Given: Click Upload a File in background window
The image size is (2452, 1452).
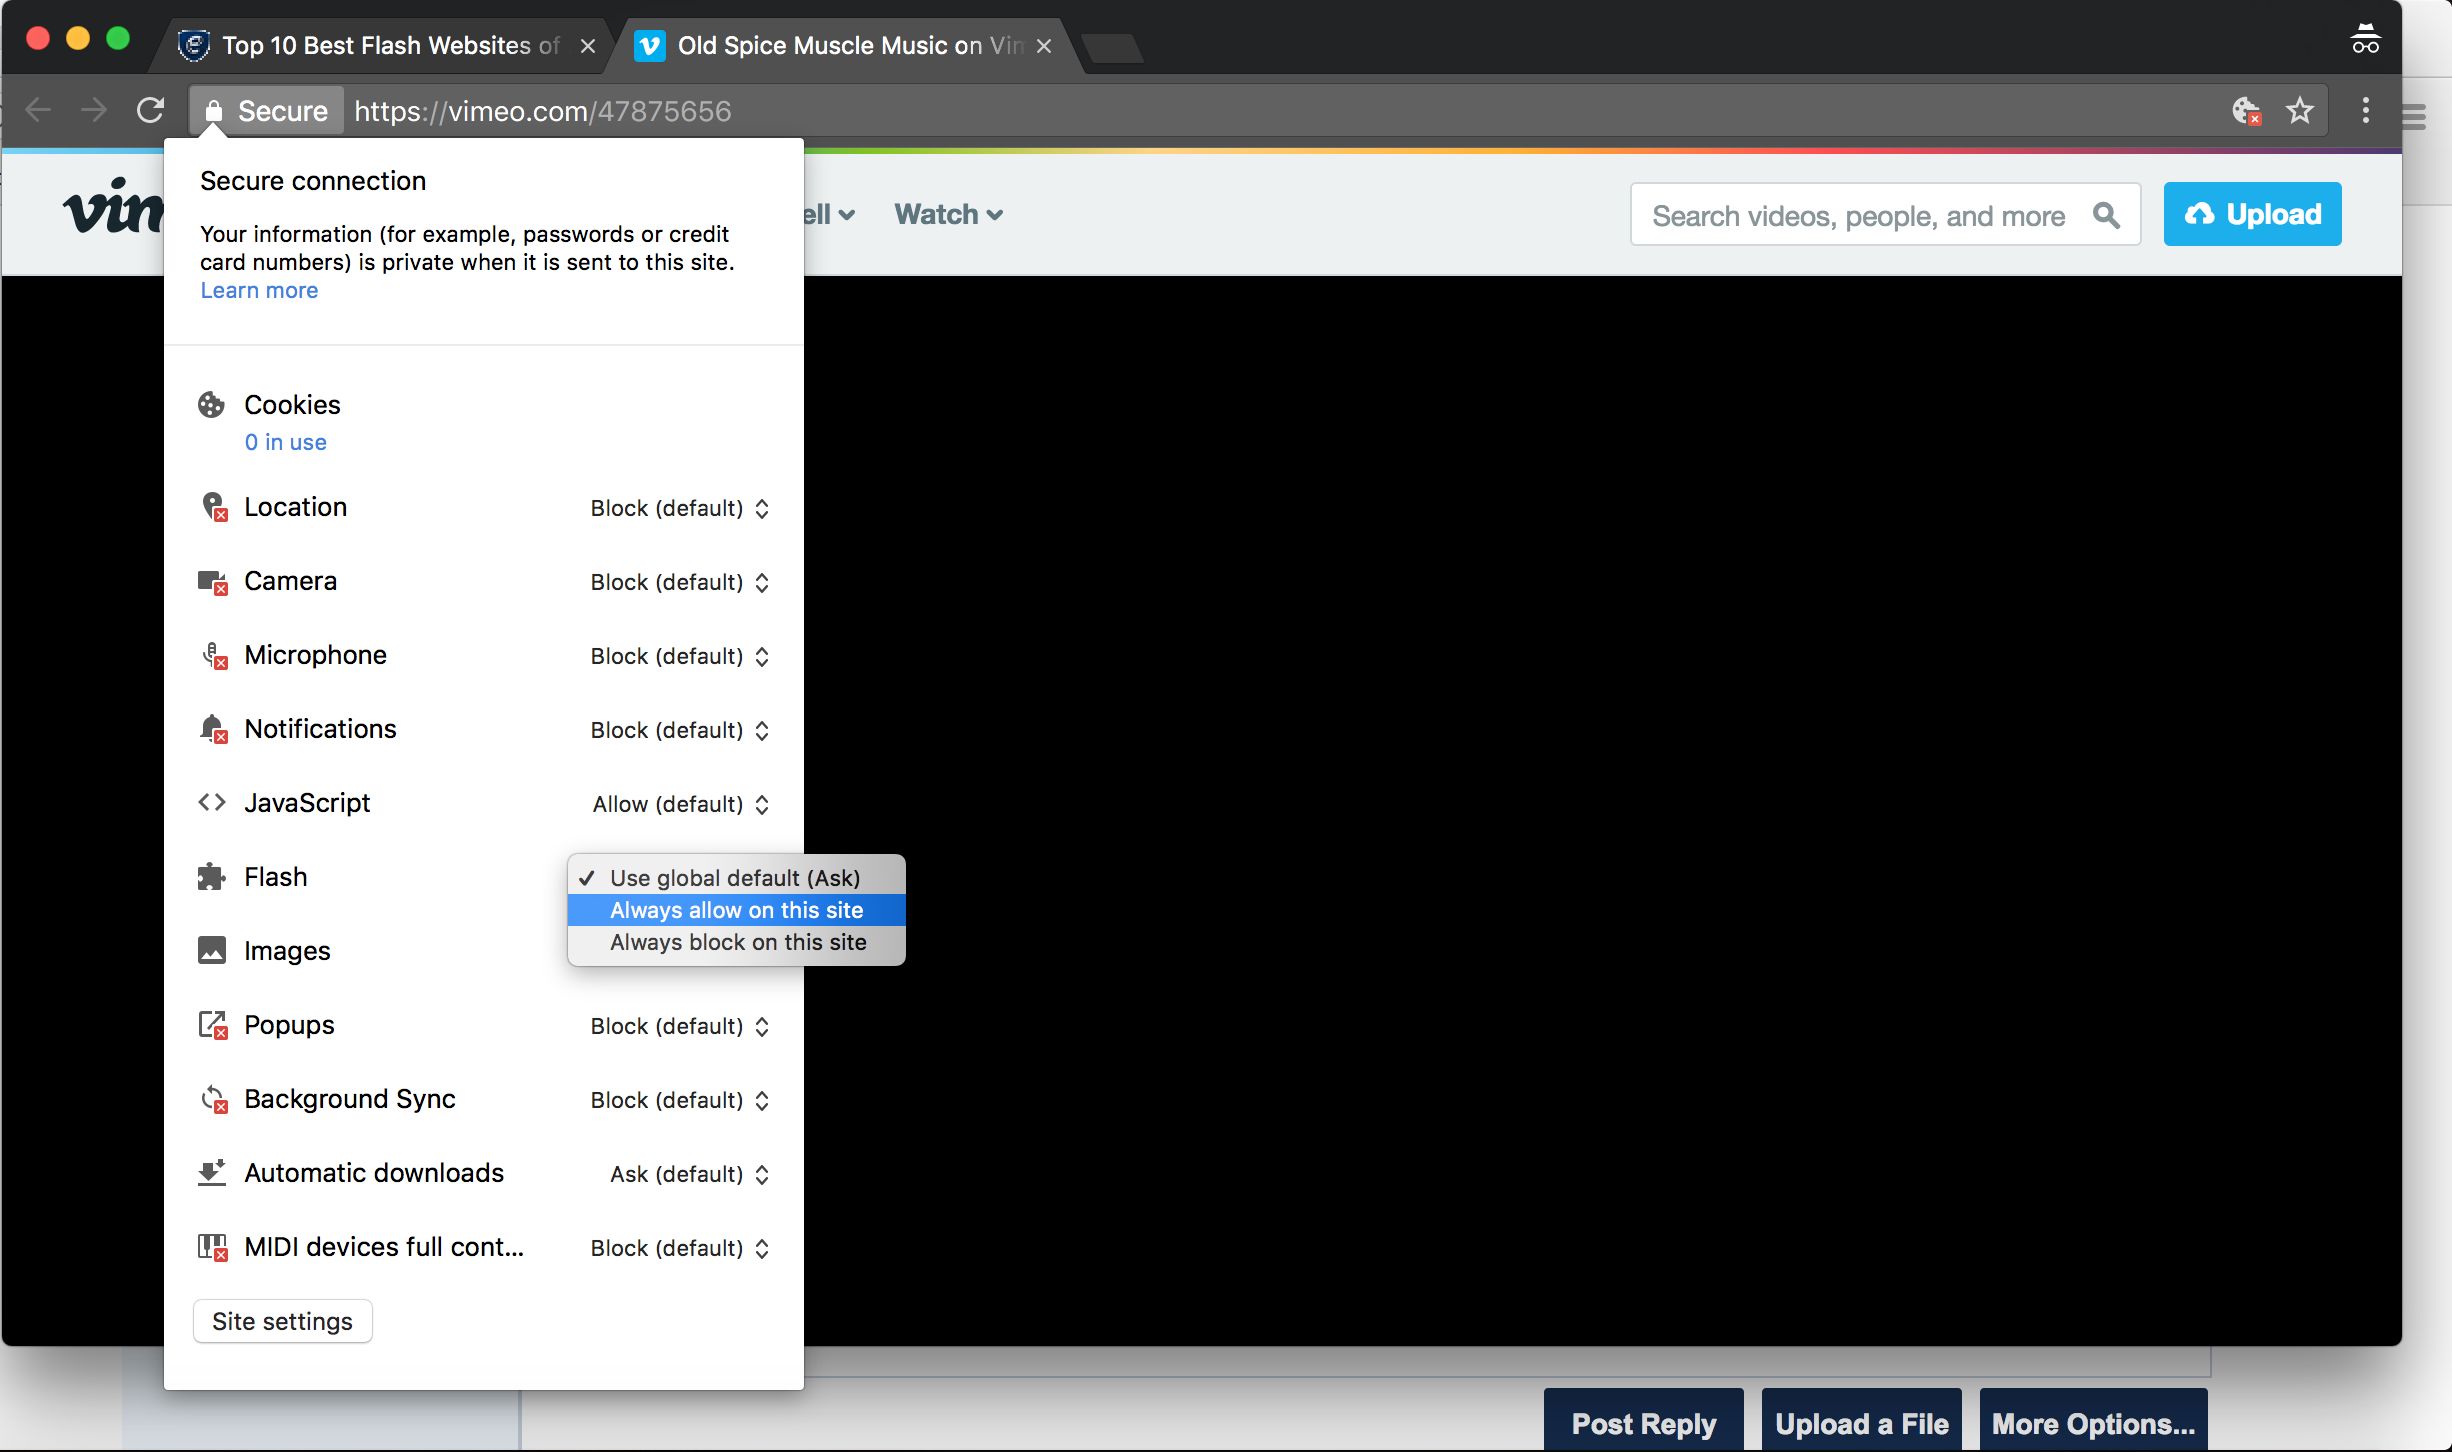Looking at the screenshot, I should (1861, 1422).
